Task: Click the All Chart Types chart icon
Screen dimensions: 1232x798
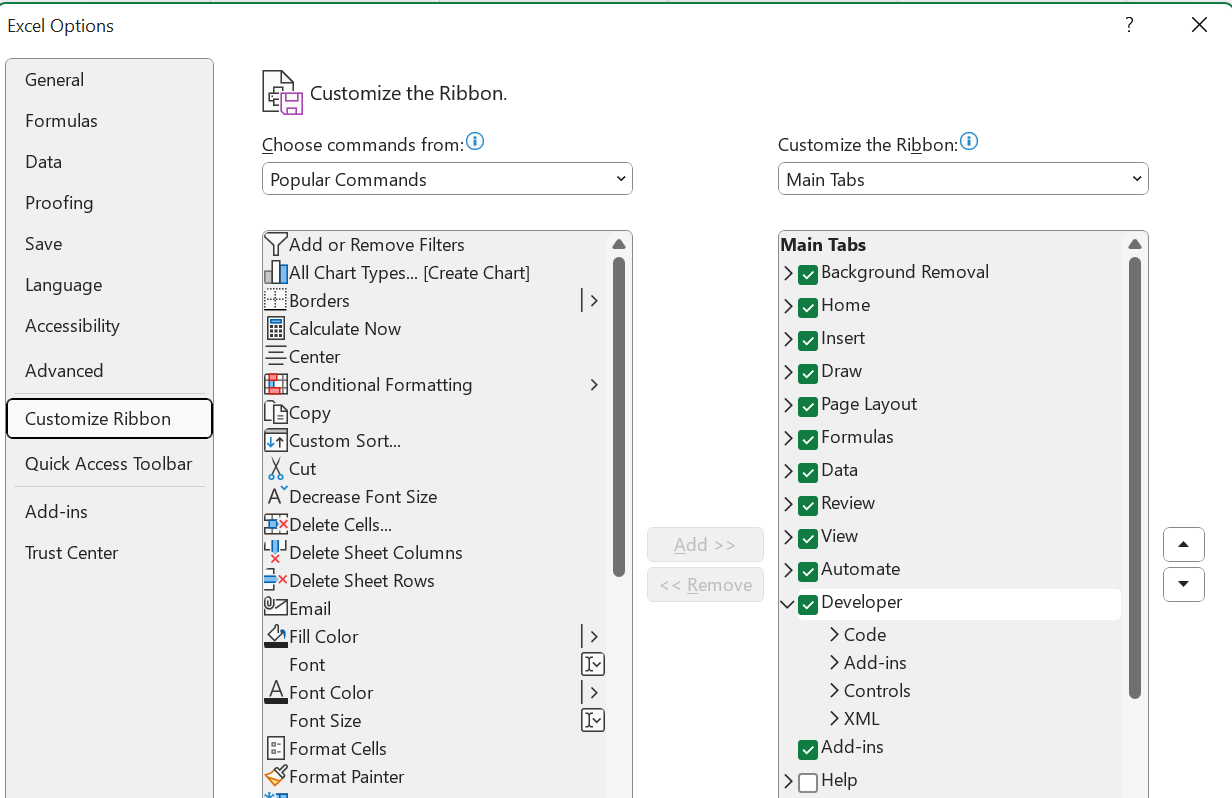Action: [275, 273]
